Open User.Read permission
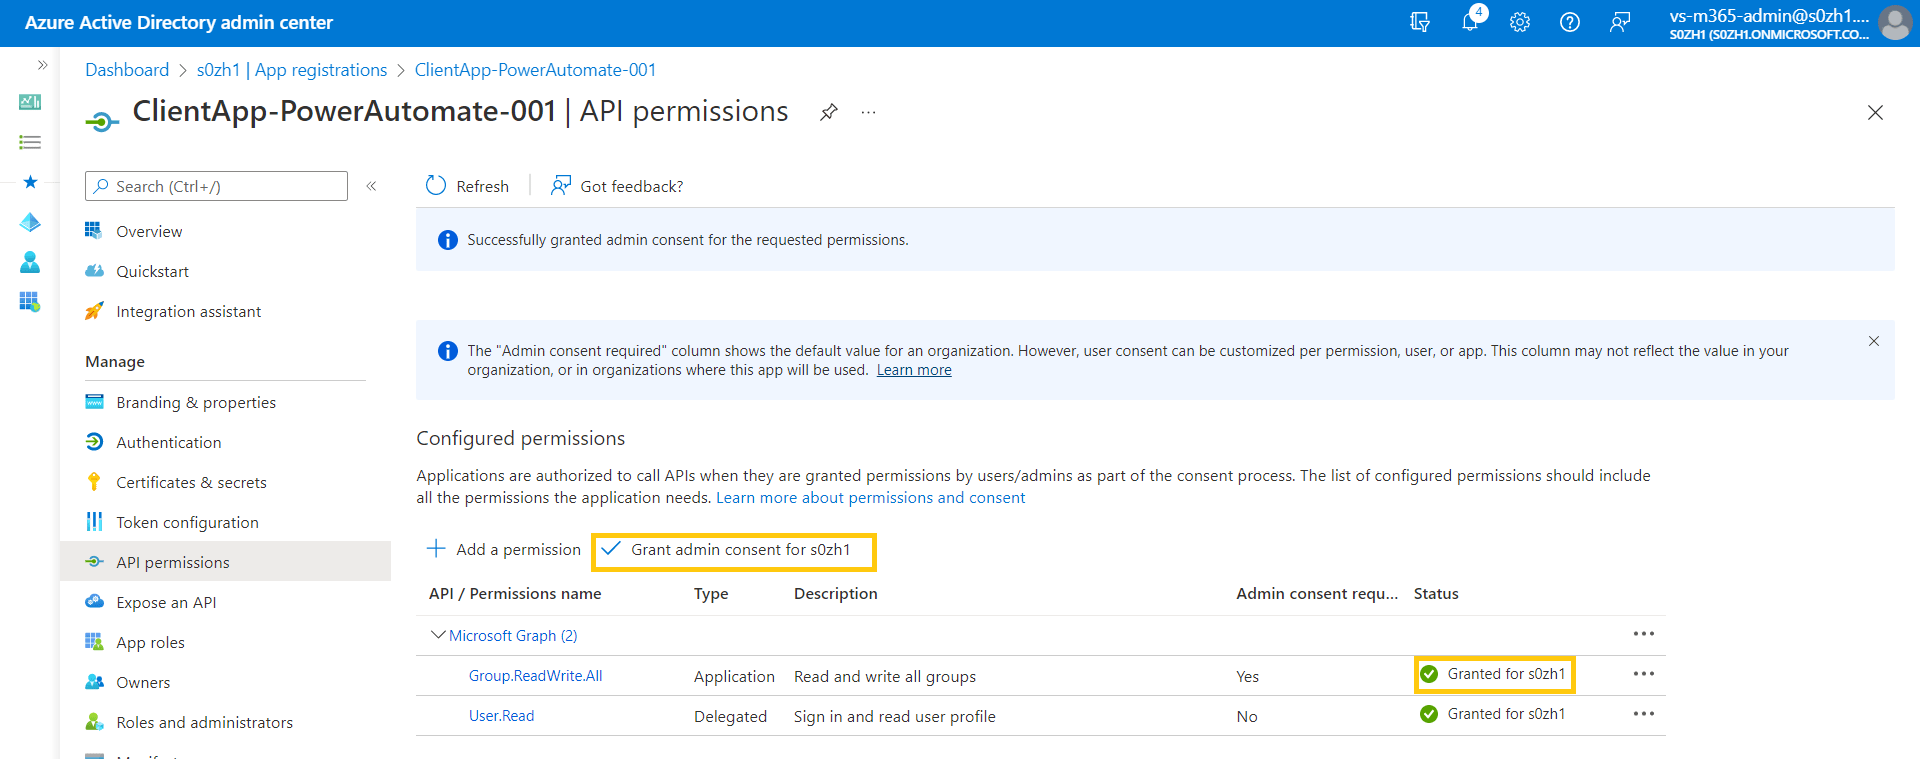This screenshot has height=759, width=1920. coord(501,716)
